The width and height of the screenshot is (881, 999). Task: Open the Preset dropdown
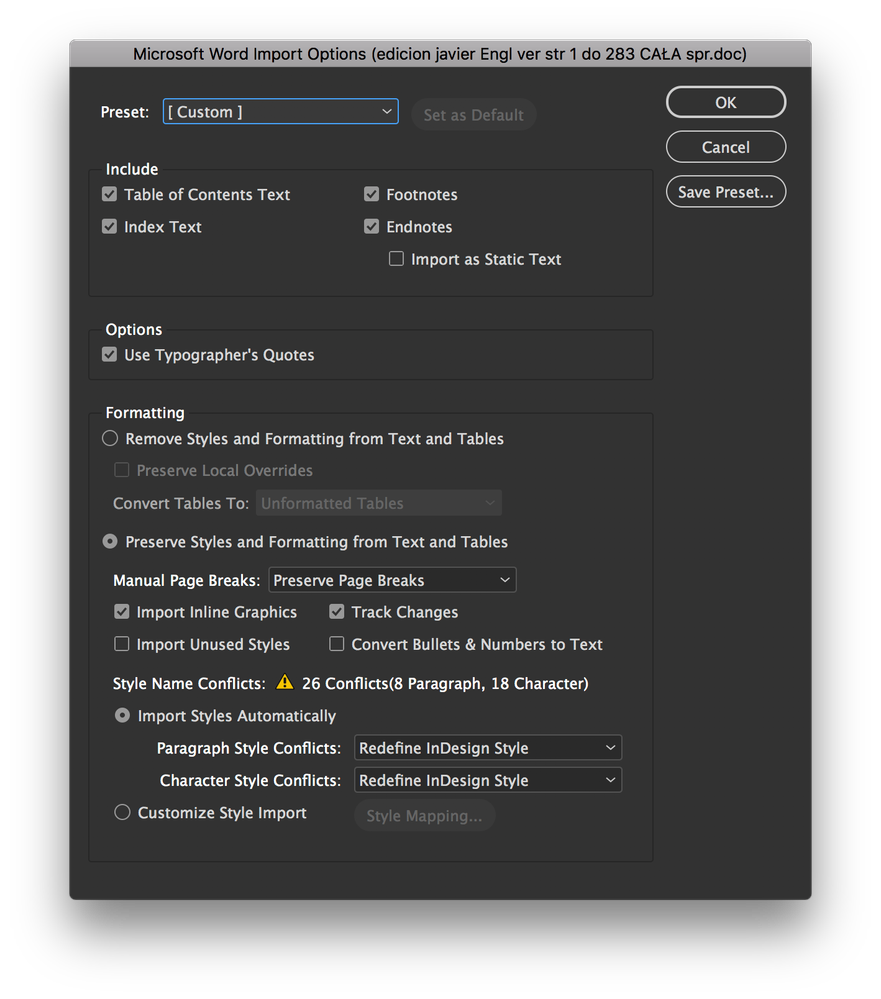tap(280, 112)
